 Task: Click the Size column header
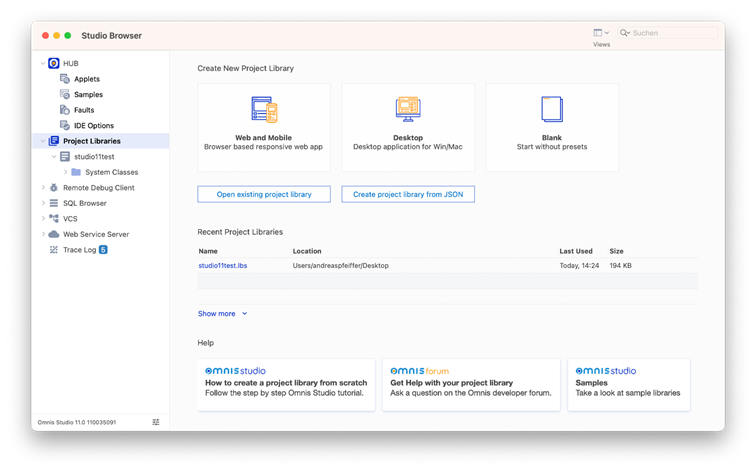[616, 251]
